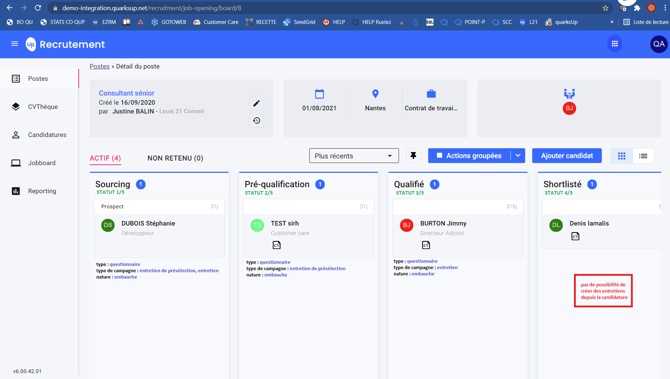Go back in browser history
Screen dimensions: 670x379
[x=9, y=8]
